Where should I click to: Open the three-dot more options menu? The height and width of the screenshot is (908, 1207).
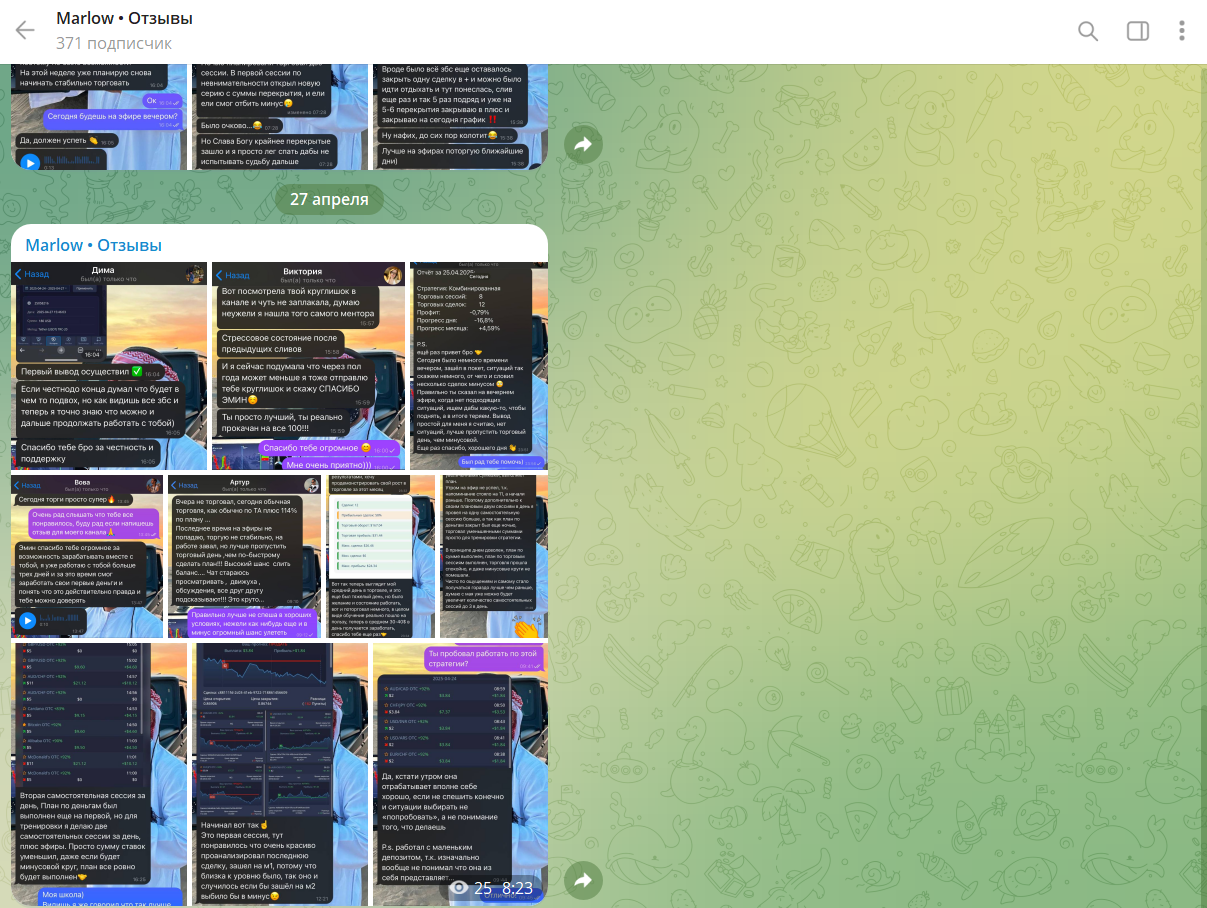1182,31
